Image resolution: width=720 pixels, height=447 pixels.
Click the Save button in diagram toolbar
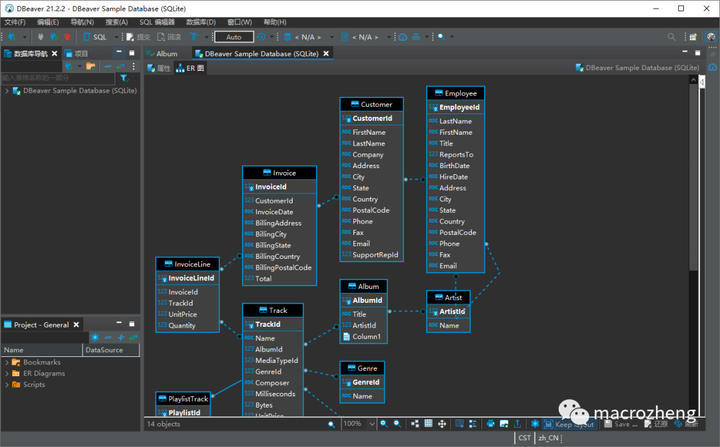(x=621, y=424)
